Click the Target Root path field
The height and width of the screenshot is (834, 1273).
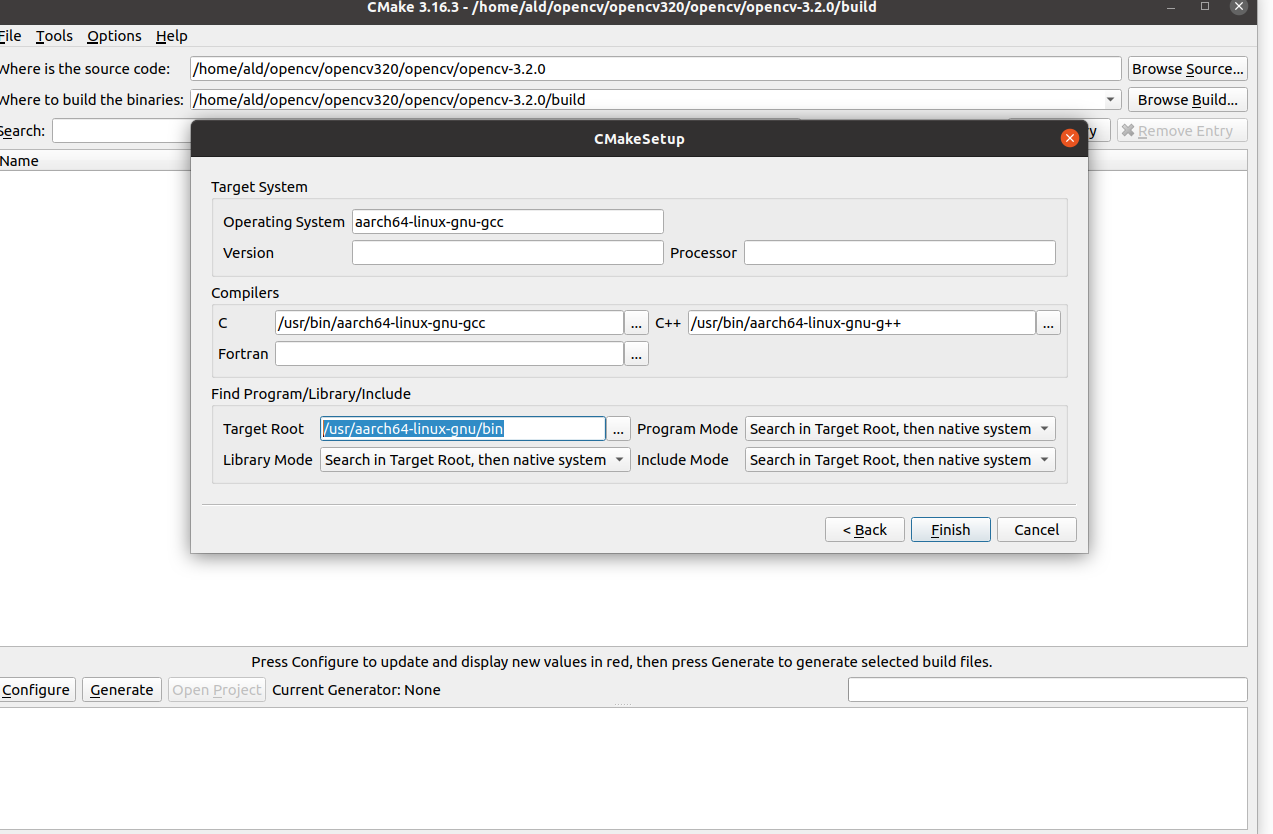point(463,429)
